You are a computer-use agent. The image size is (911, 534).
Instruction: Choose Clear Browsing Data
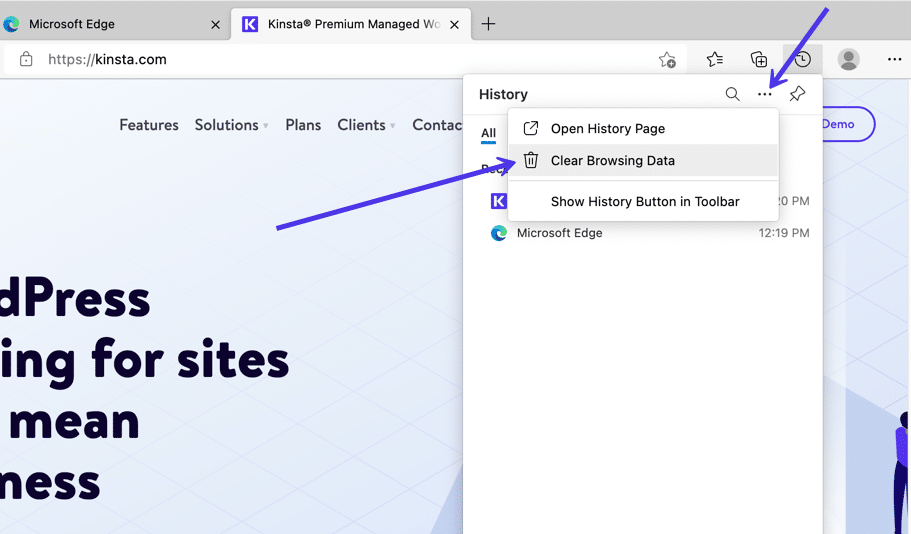click(x=643, y=160)
